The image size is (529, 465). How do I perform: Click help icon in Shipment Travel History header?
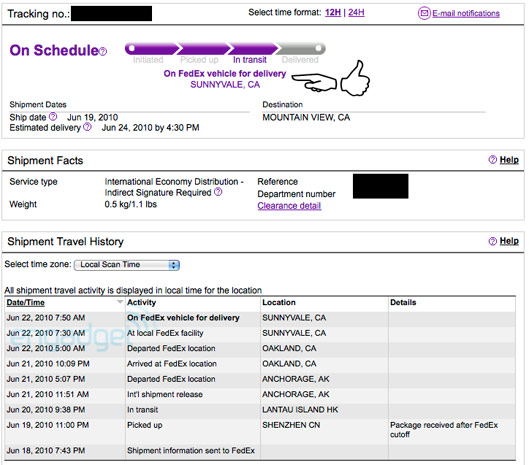click(x=493, y=241)
